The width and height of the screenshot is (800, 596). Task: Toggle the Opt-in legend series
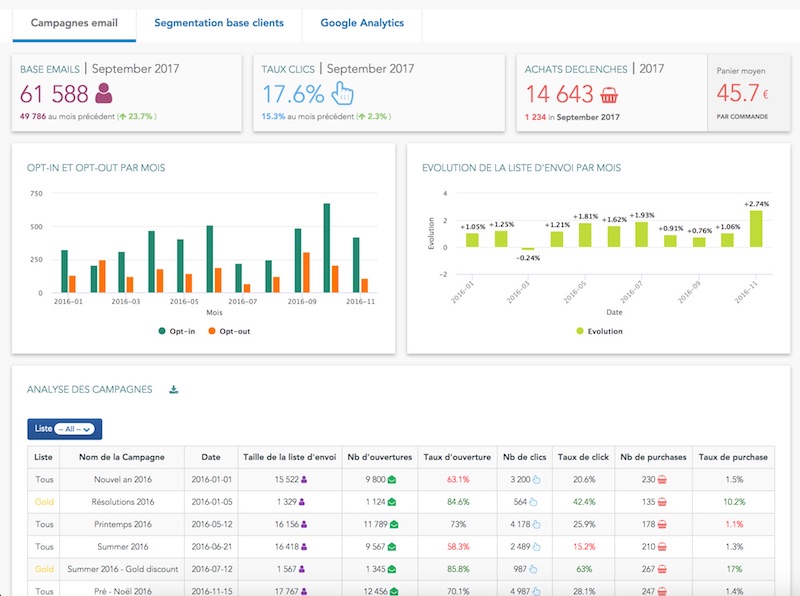click(x=177, y=331)
